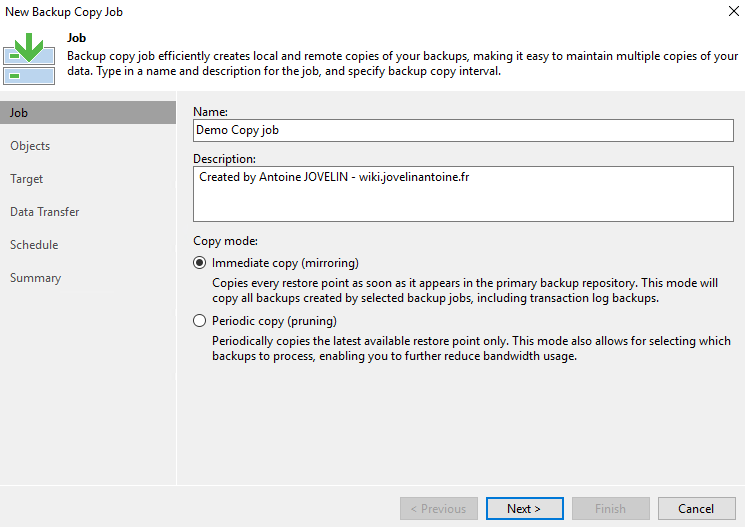
Task: Click the Cancel button
Action: point(697,508)
